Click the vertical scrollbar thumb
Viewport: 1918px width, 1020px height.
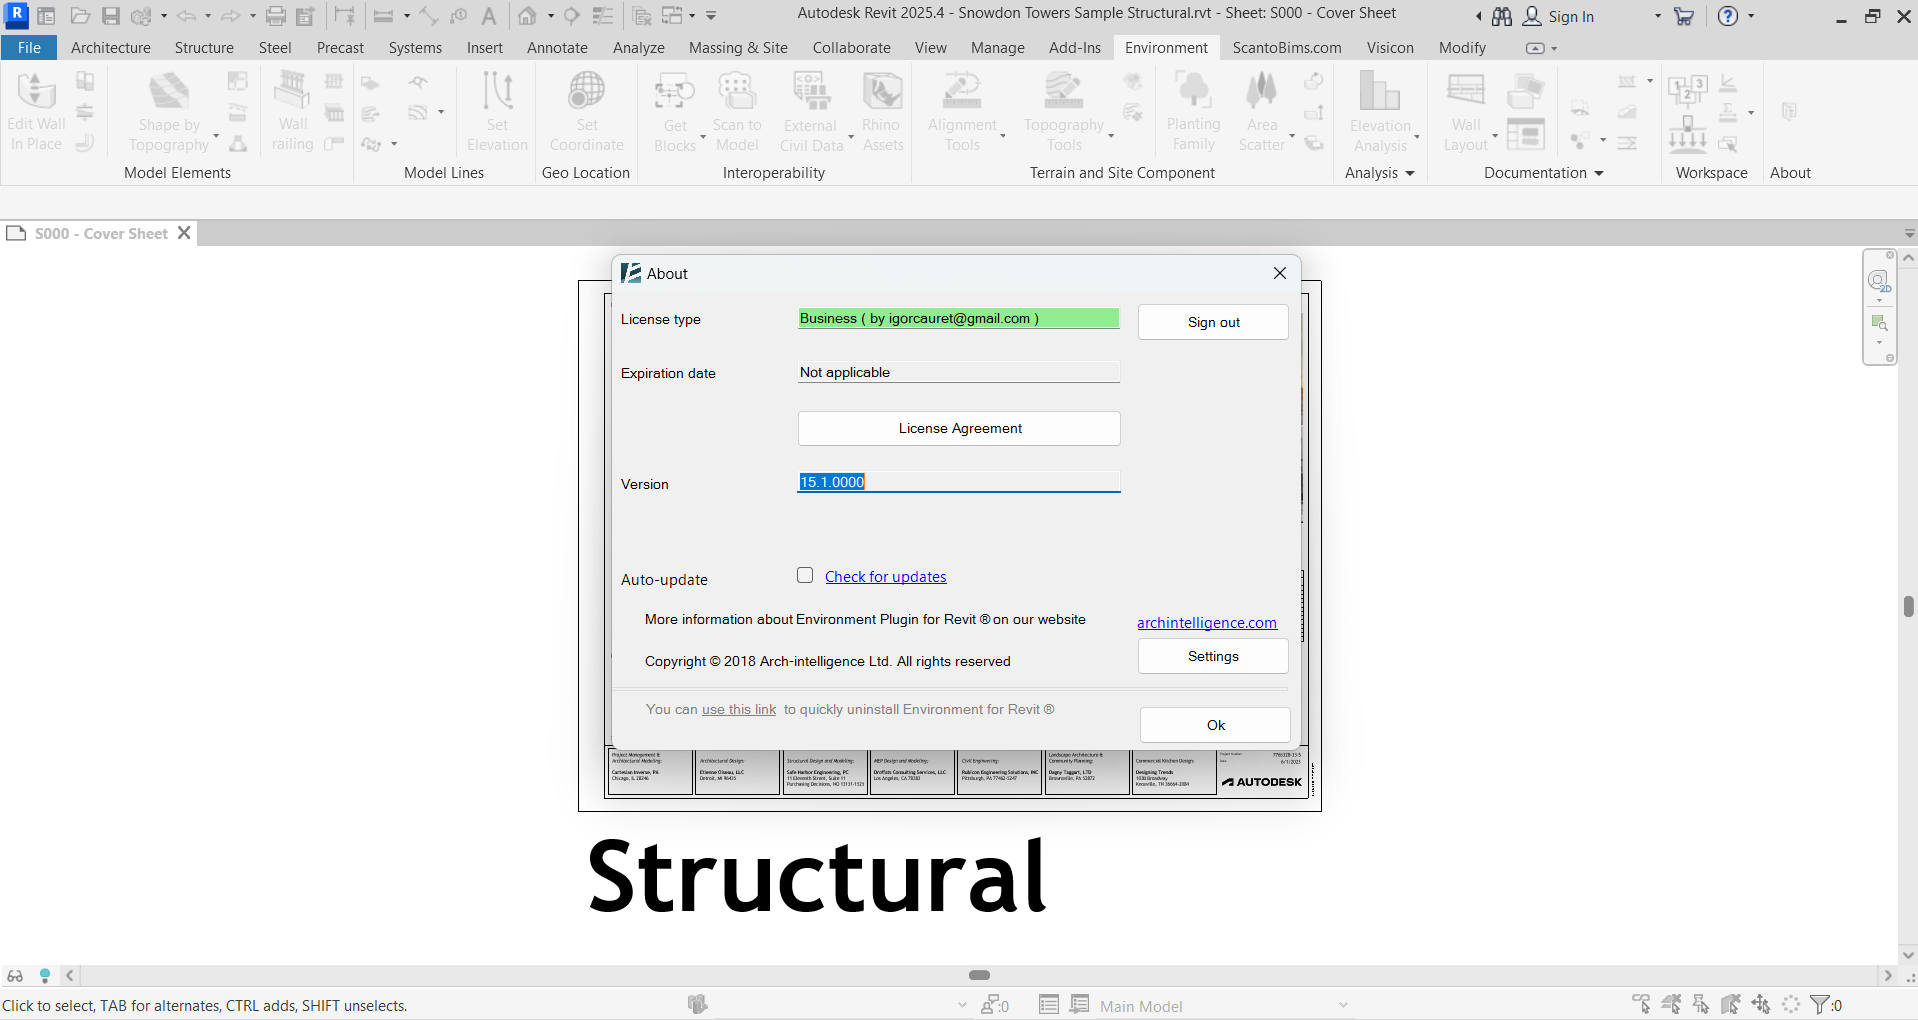pyautogui.click(x=1908, y=606)
